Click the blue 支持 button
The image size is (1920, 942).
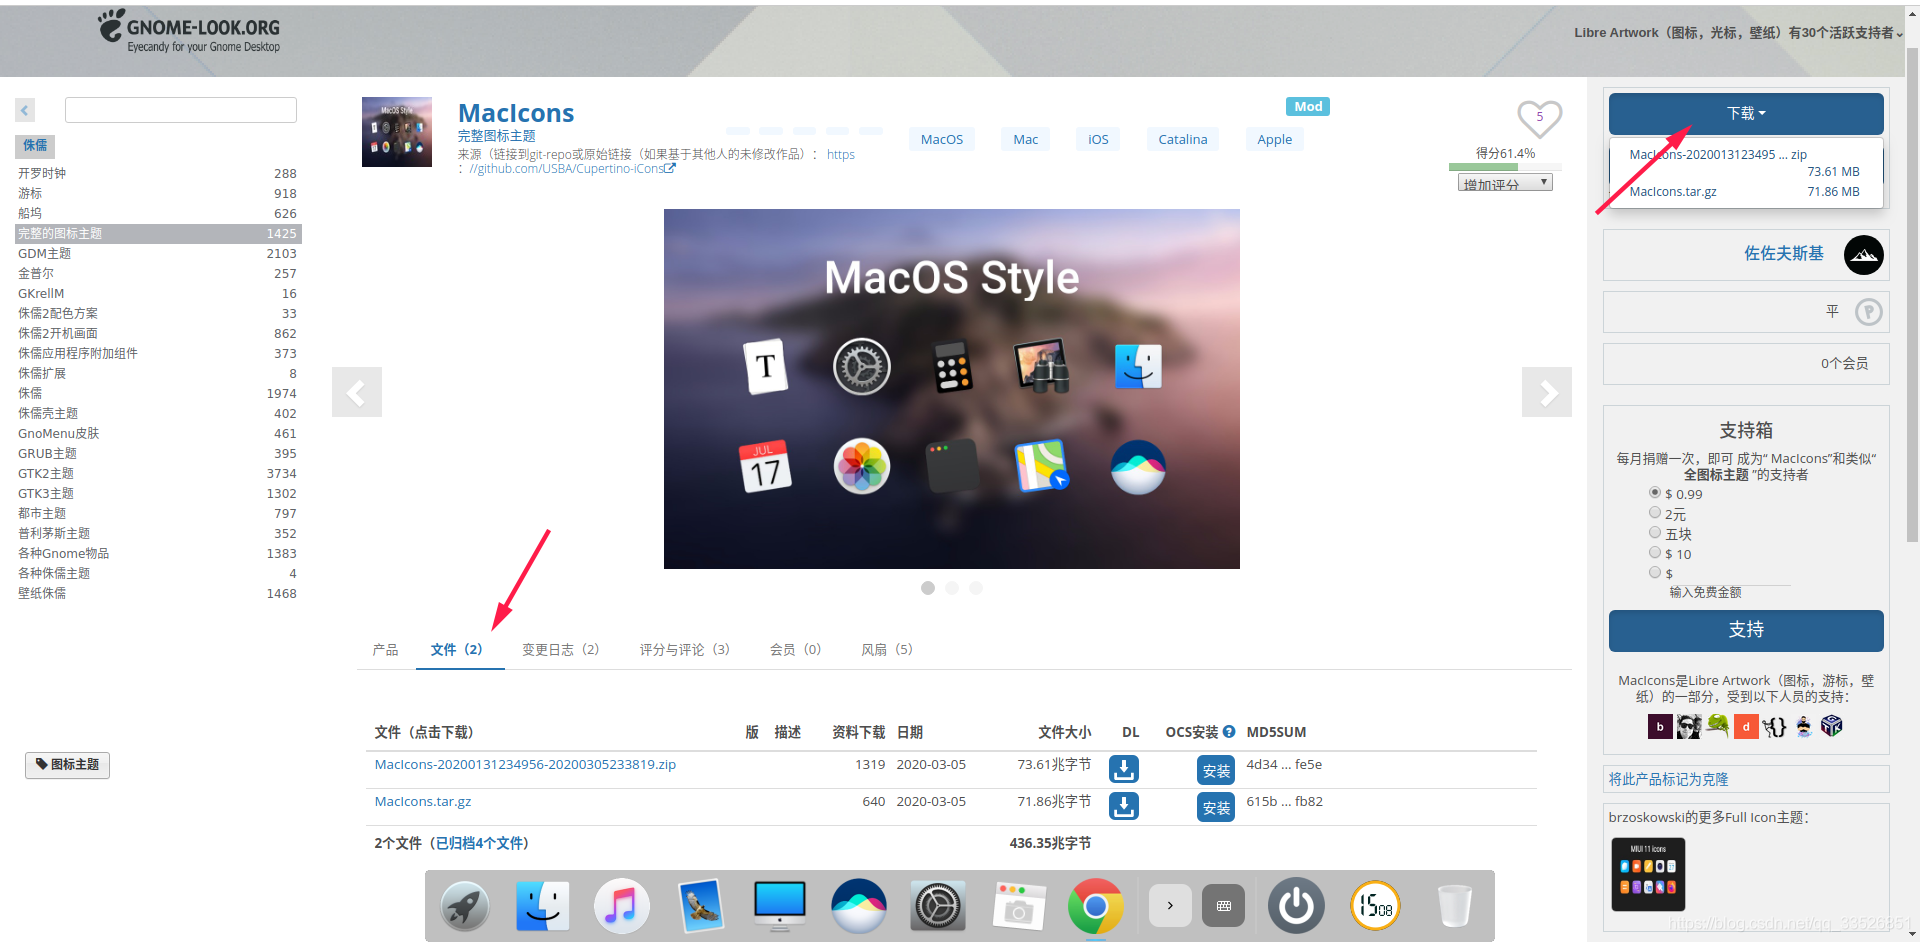tap(1746, 630)
